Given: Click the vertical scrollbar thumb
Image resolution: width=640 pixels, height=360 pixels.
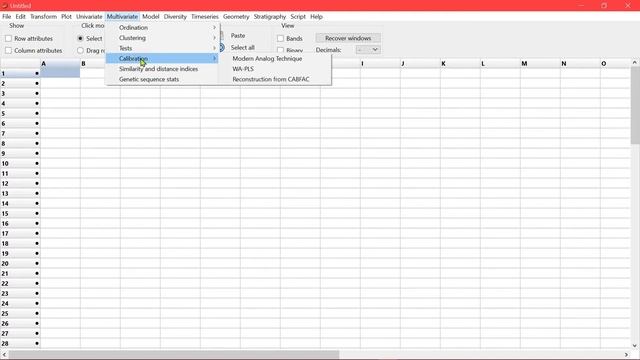Looking at the screenshot, I should click(635, 105).
